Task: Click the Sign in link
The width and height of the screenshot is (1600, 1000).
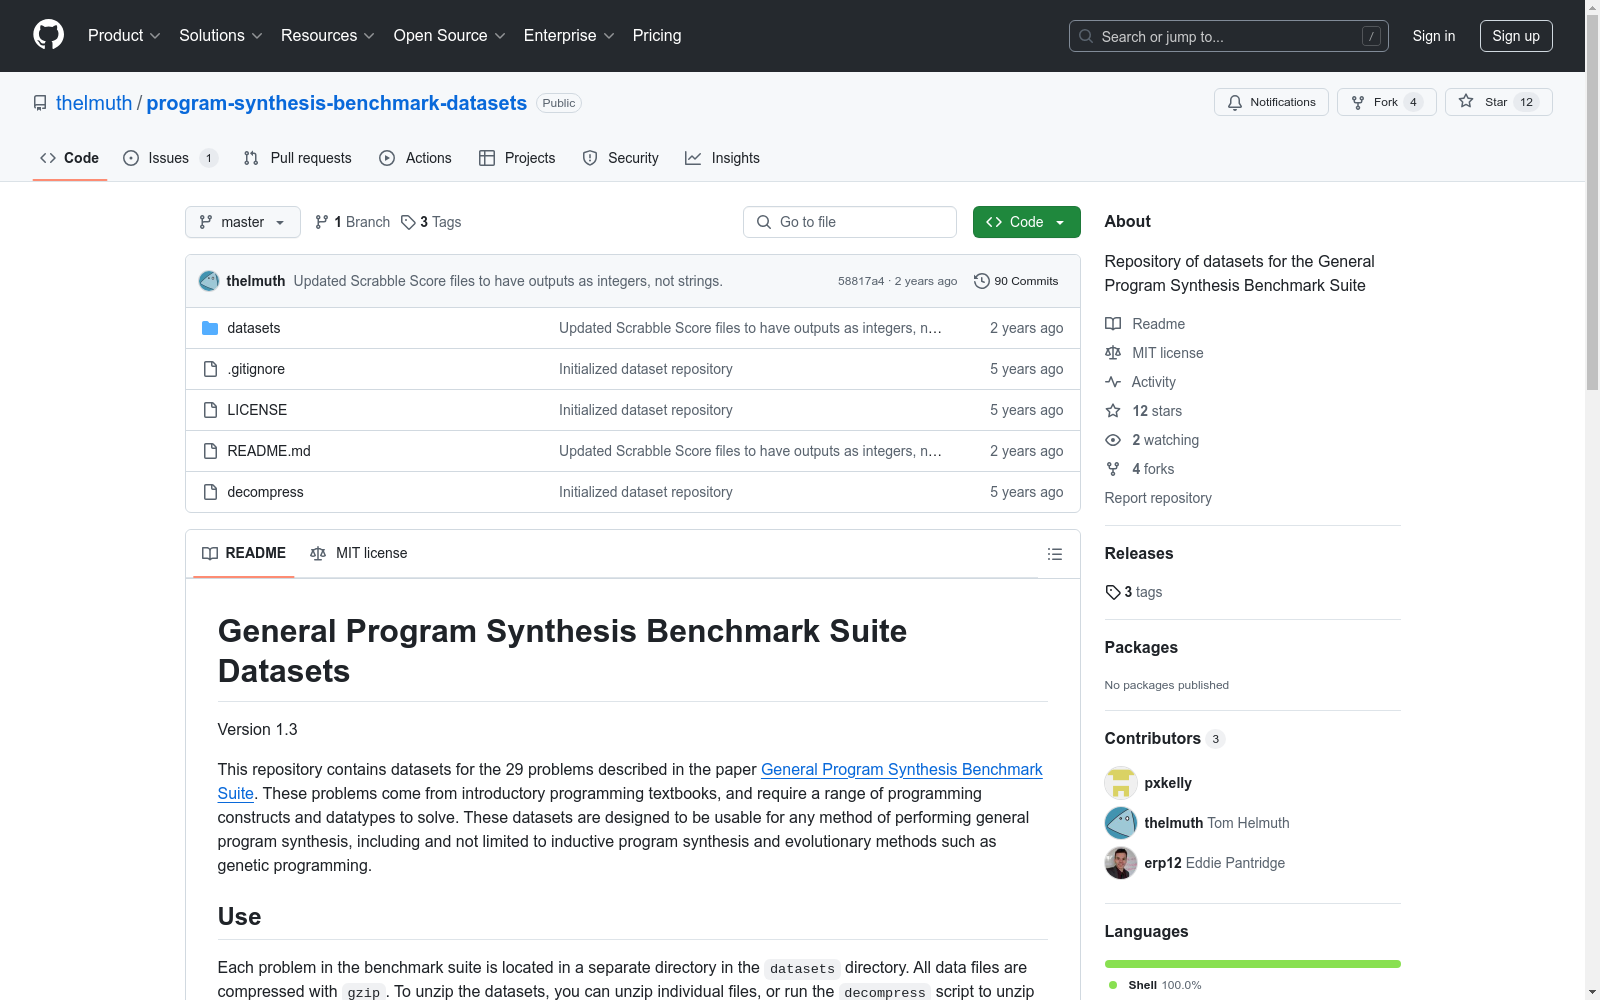Action: click(1434, 36)
